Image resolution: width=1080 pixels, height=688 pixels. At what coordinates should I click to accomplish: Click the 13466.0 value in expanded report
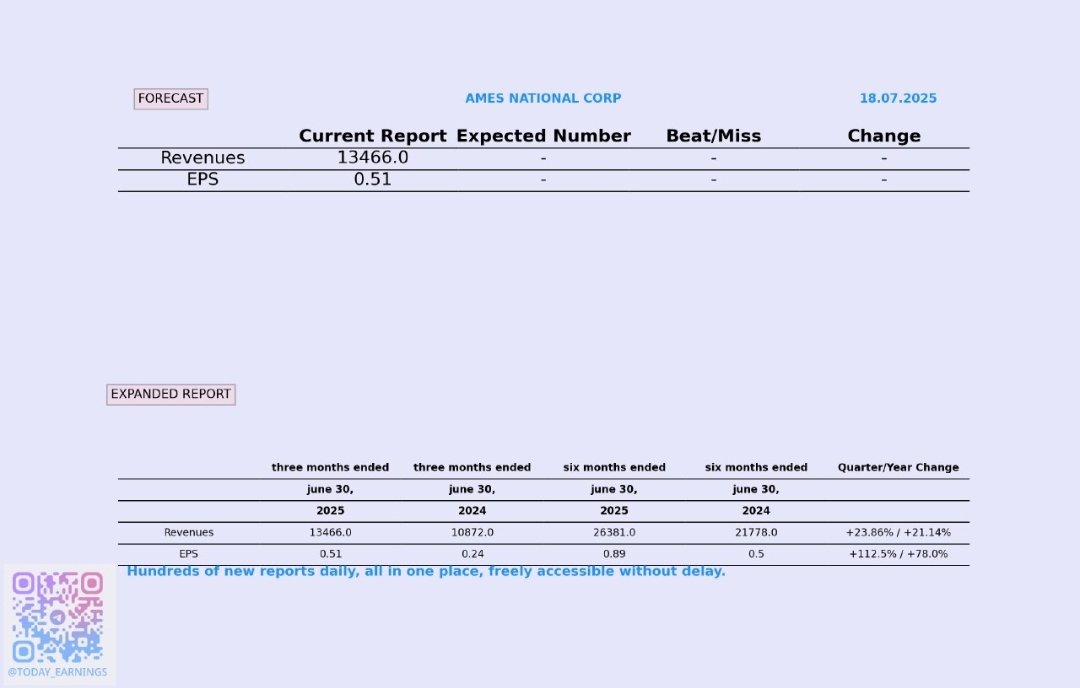331,532
